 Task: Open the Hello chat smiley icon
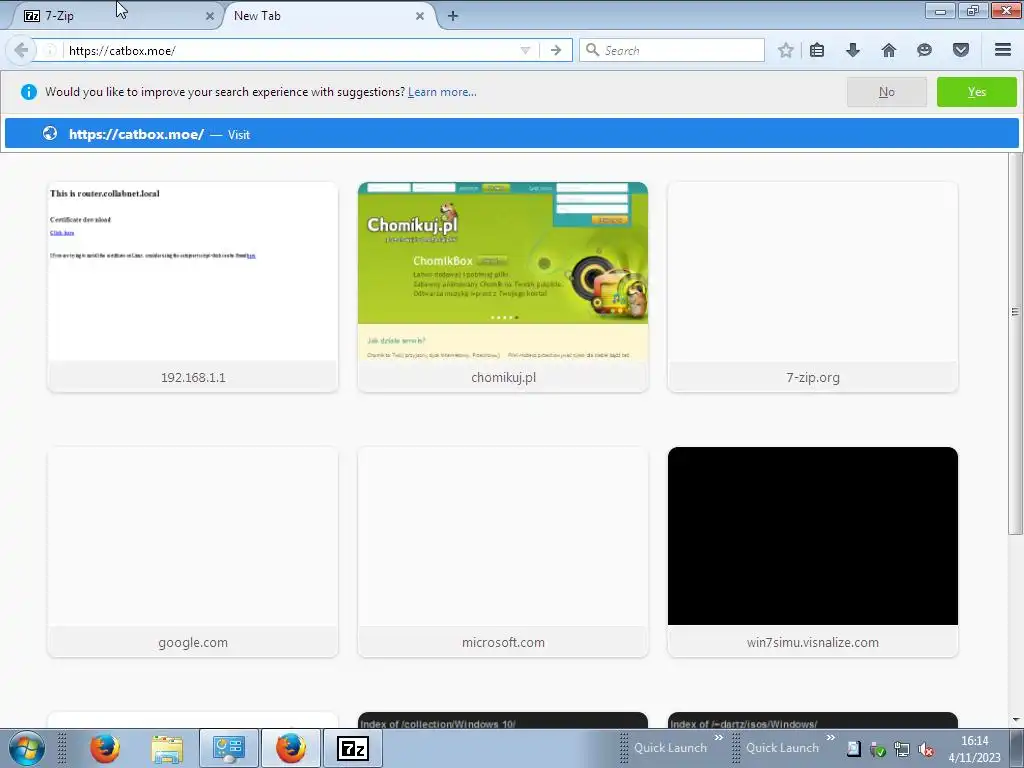point(924,50)
